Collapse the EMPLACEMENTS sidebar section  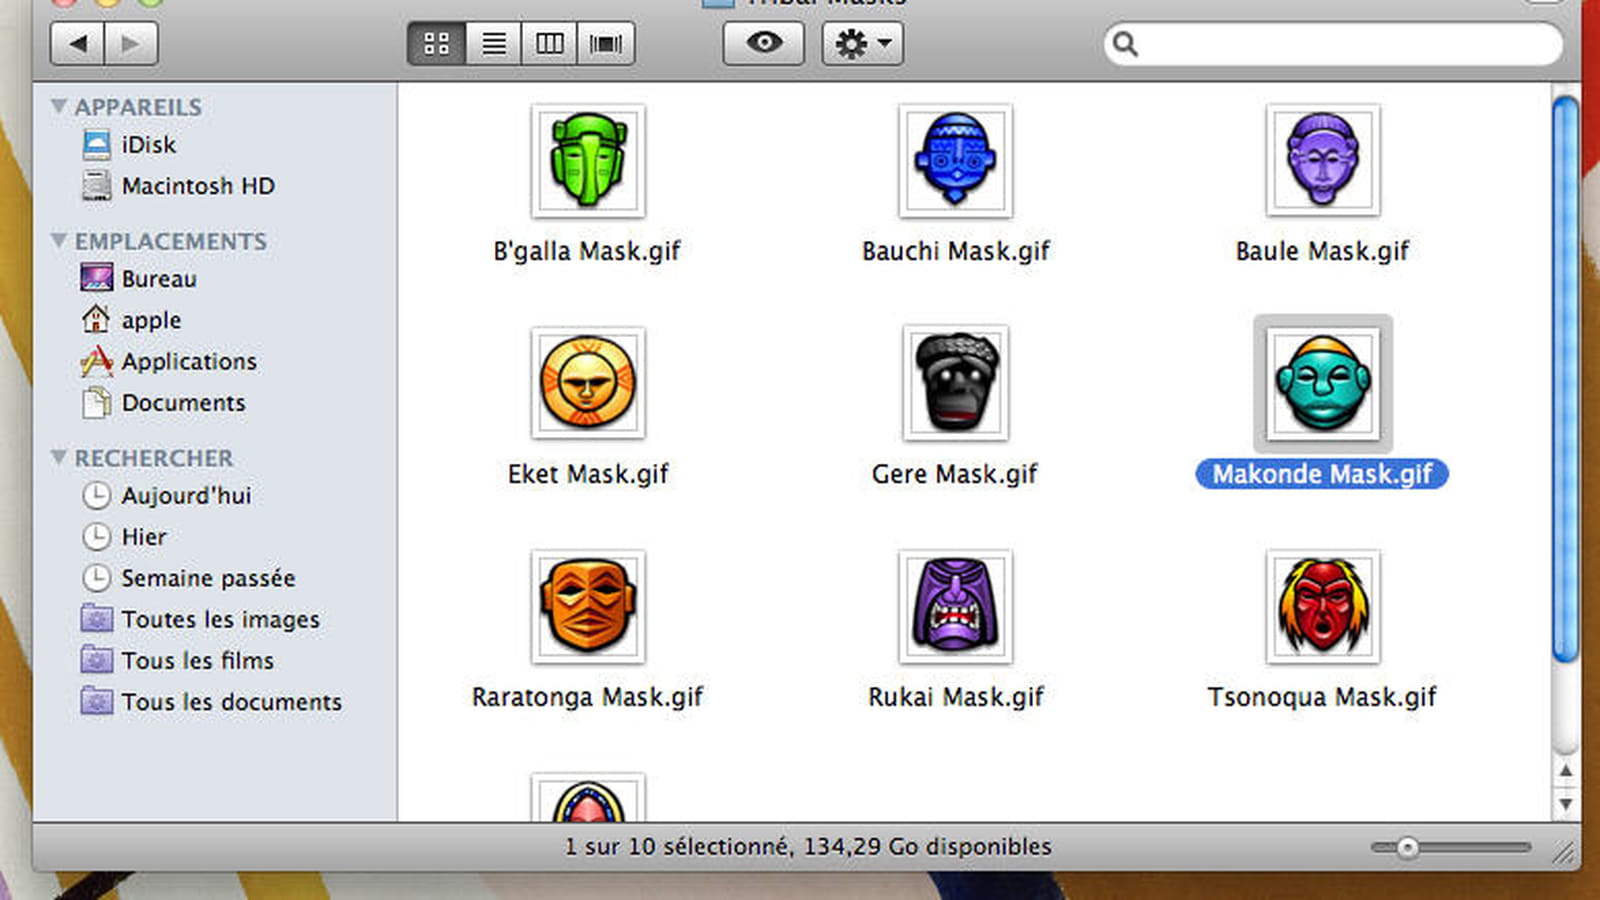(59, 241)
